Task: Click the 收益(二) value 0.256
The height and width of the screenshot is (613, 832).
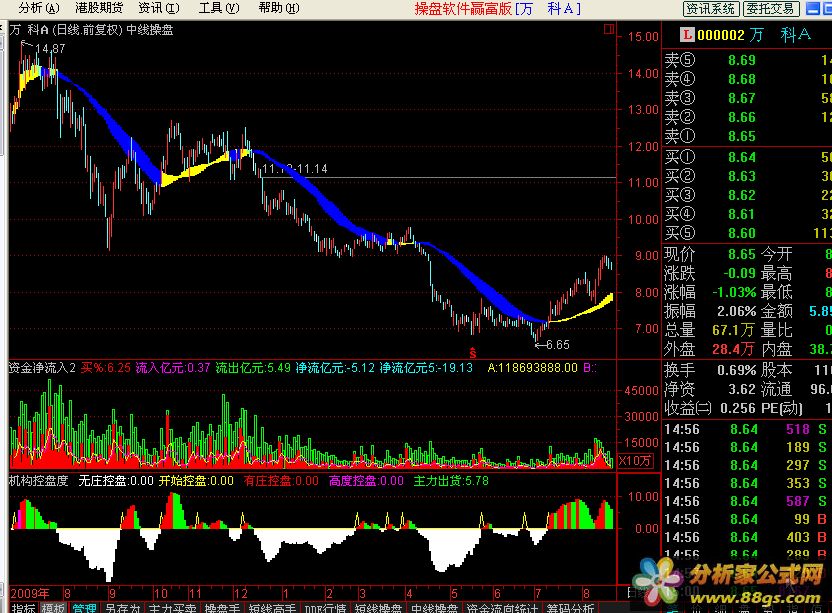Action: click(x=738, y=408)
